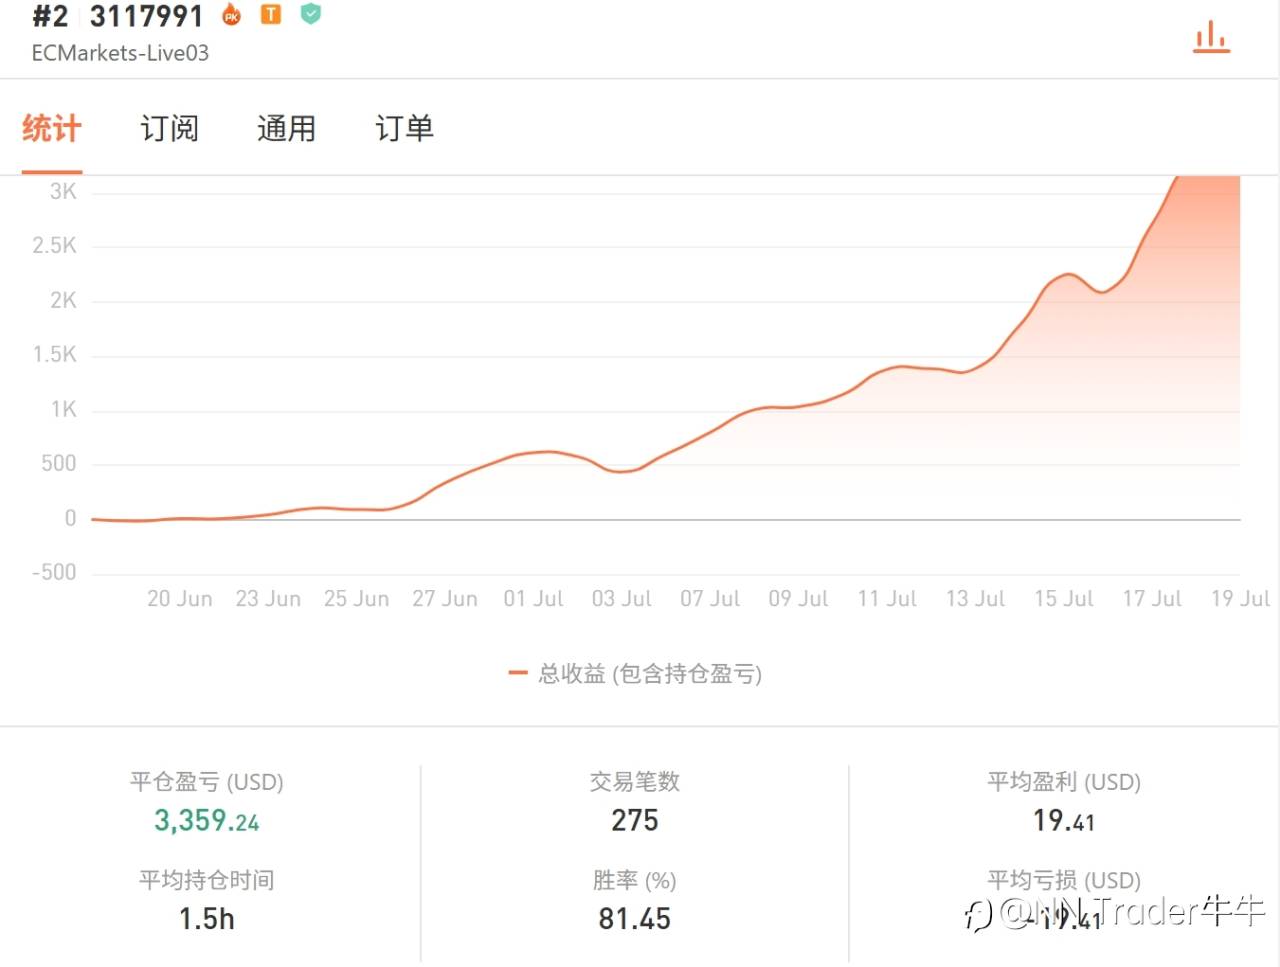This screenshot has width=1280, height=967.
Task: Click the 交易笔数 value 275
Action: pyautogui.click(x=635, y=820)
